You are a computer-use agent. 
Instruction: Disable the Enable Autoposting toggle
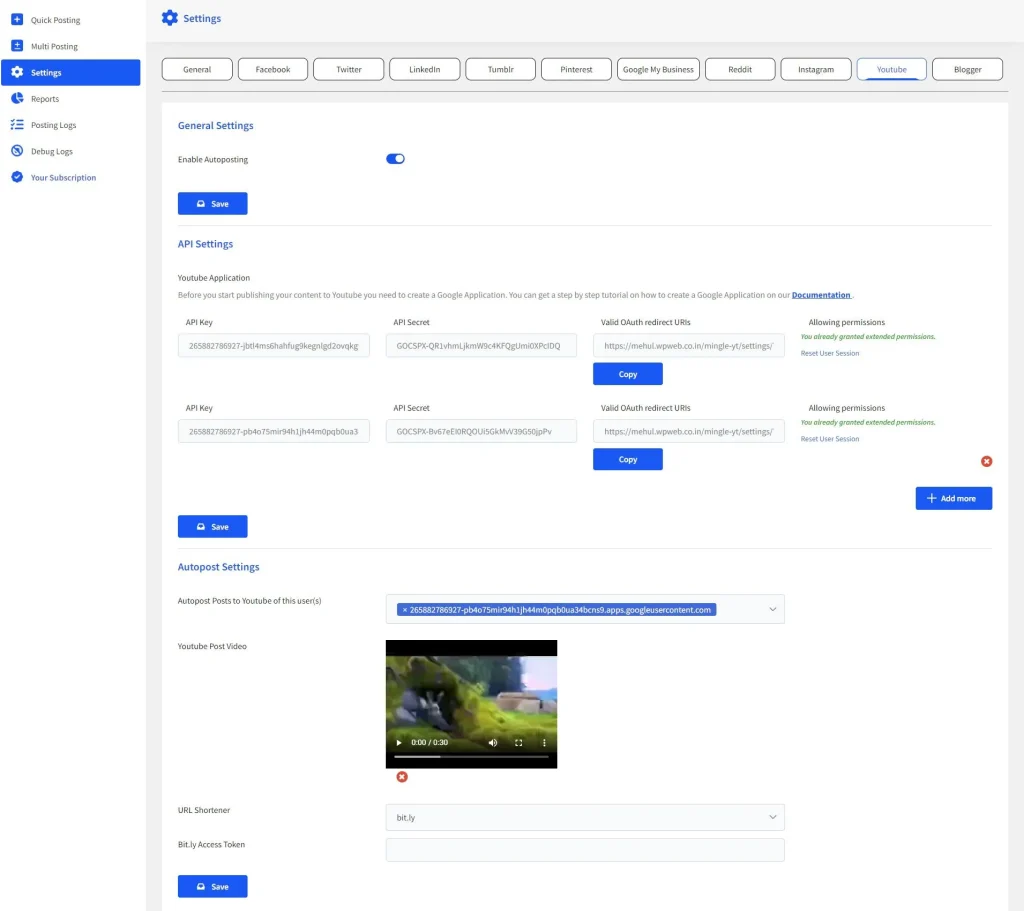point(395,159)
